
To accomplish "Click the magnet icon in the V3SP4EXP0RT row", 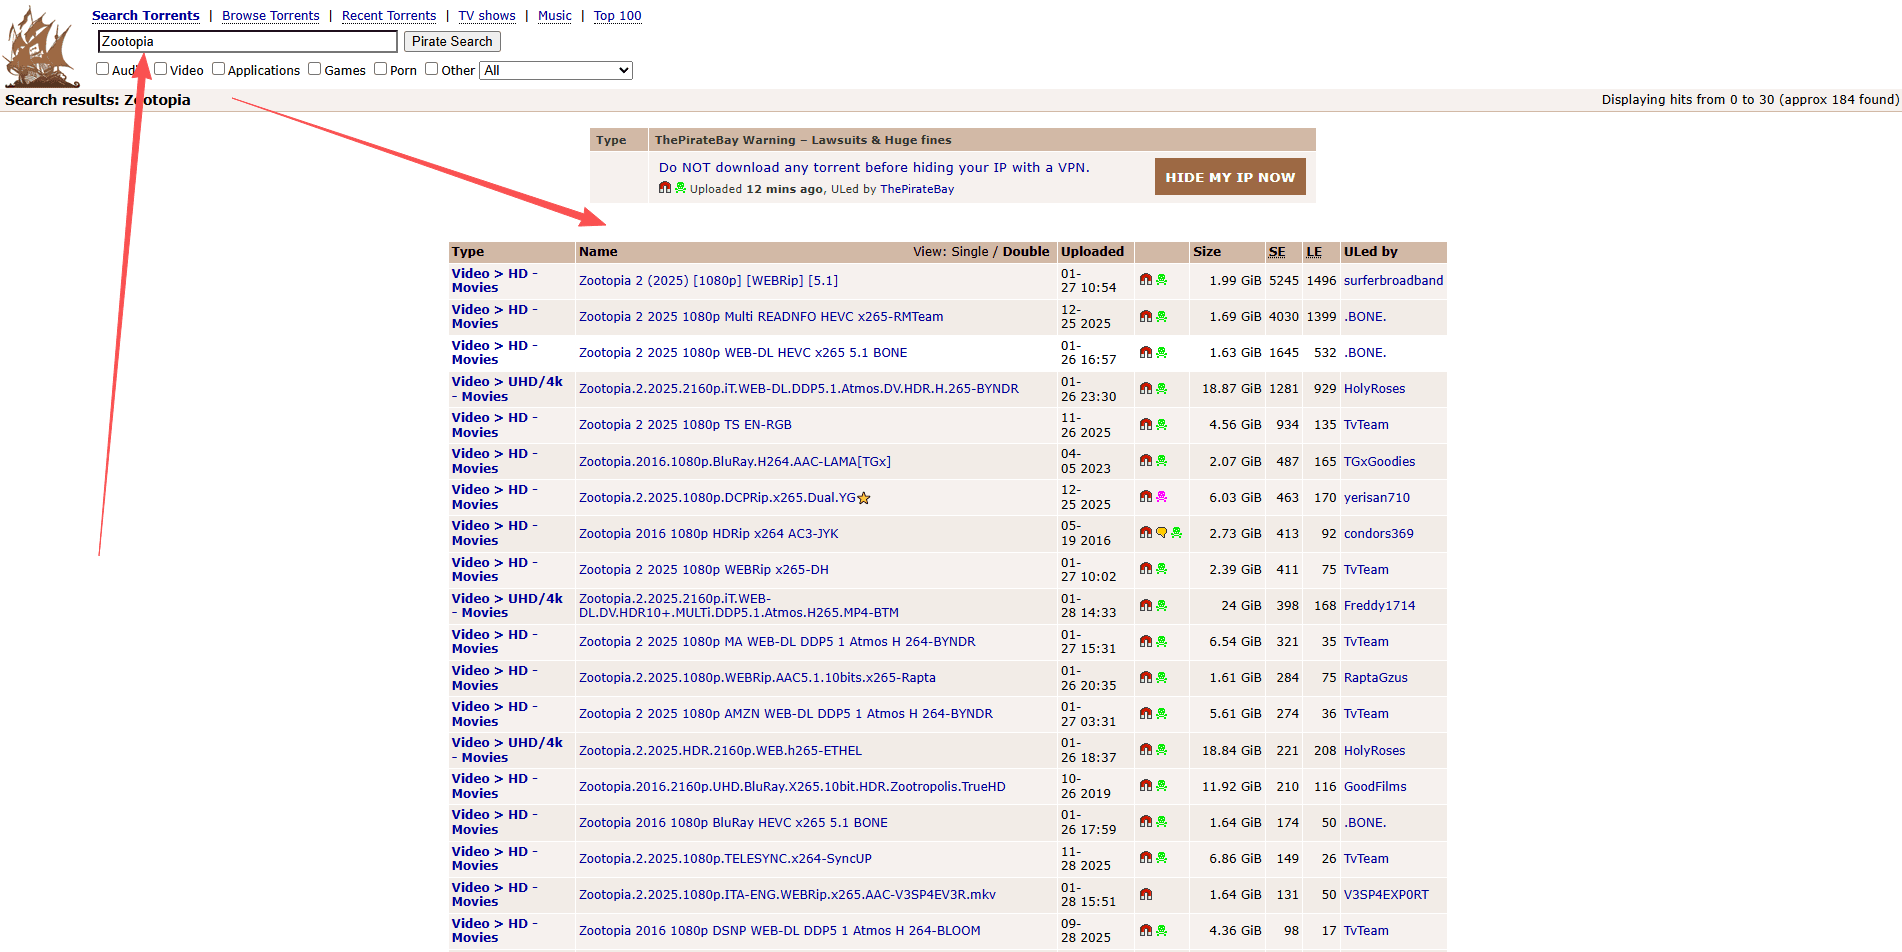I will tap(1146, 894).
